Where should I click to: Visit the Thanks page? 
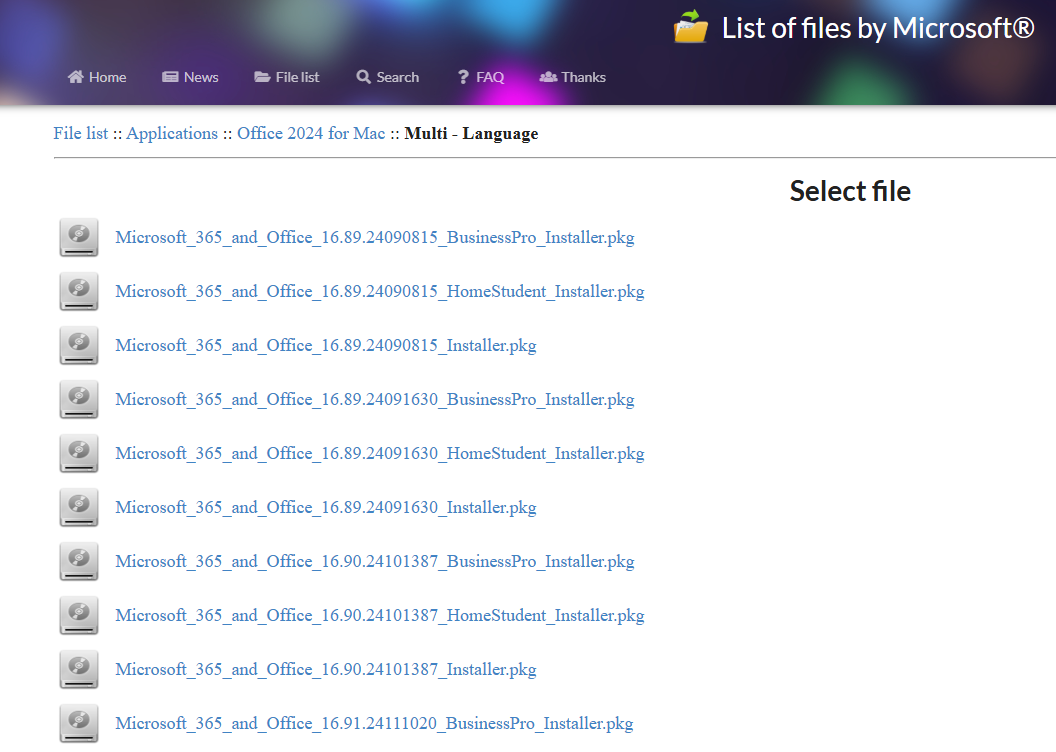click(x=573, y=77)
